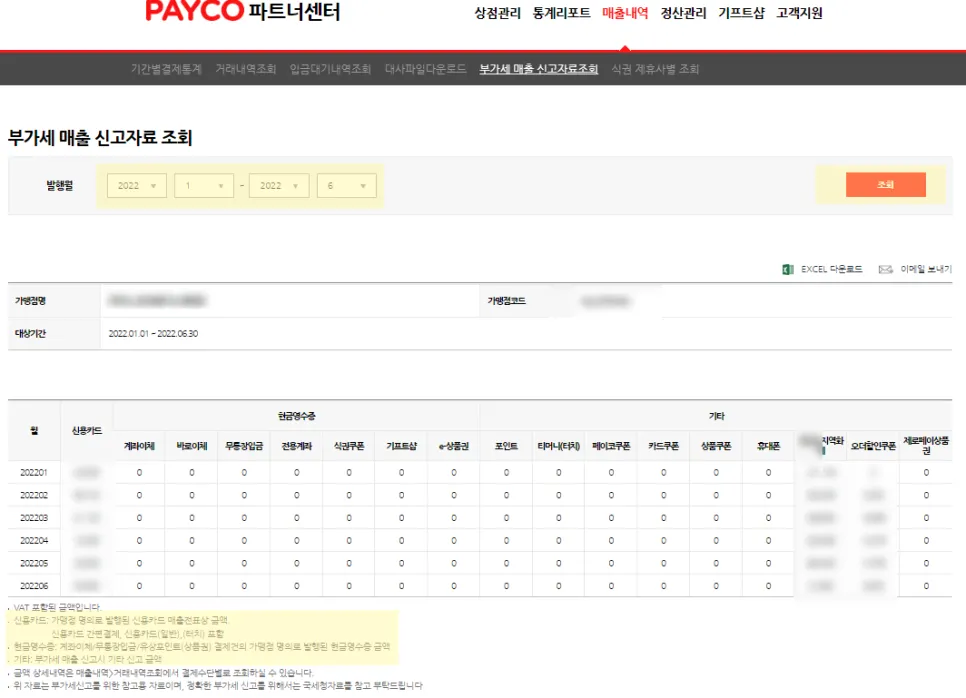Screen dimensions: 966x698
Task: Open the 통계리포트 menu
Action: click(561, 13)
